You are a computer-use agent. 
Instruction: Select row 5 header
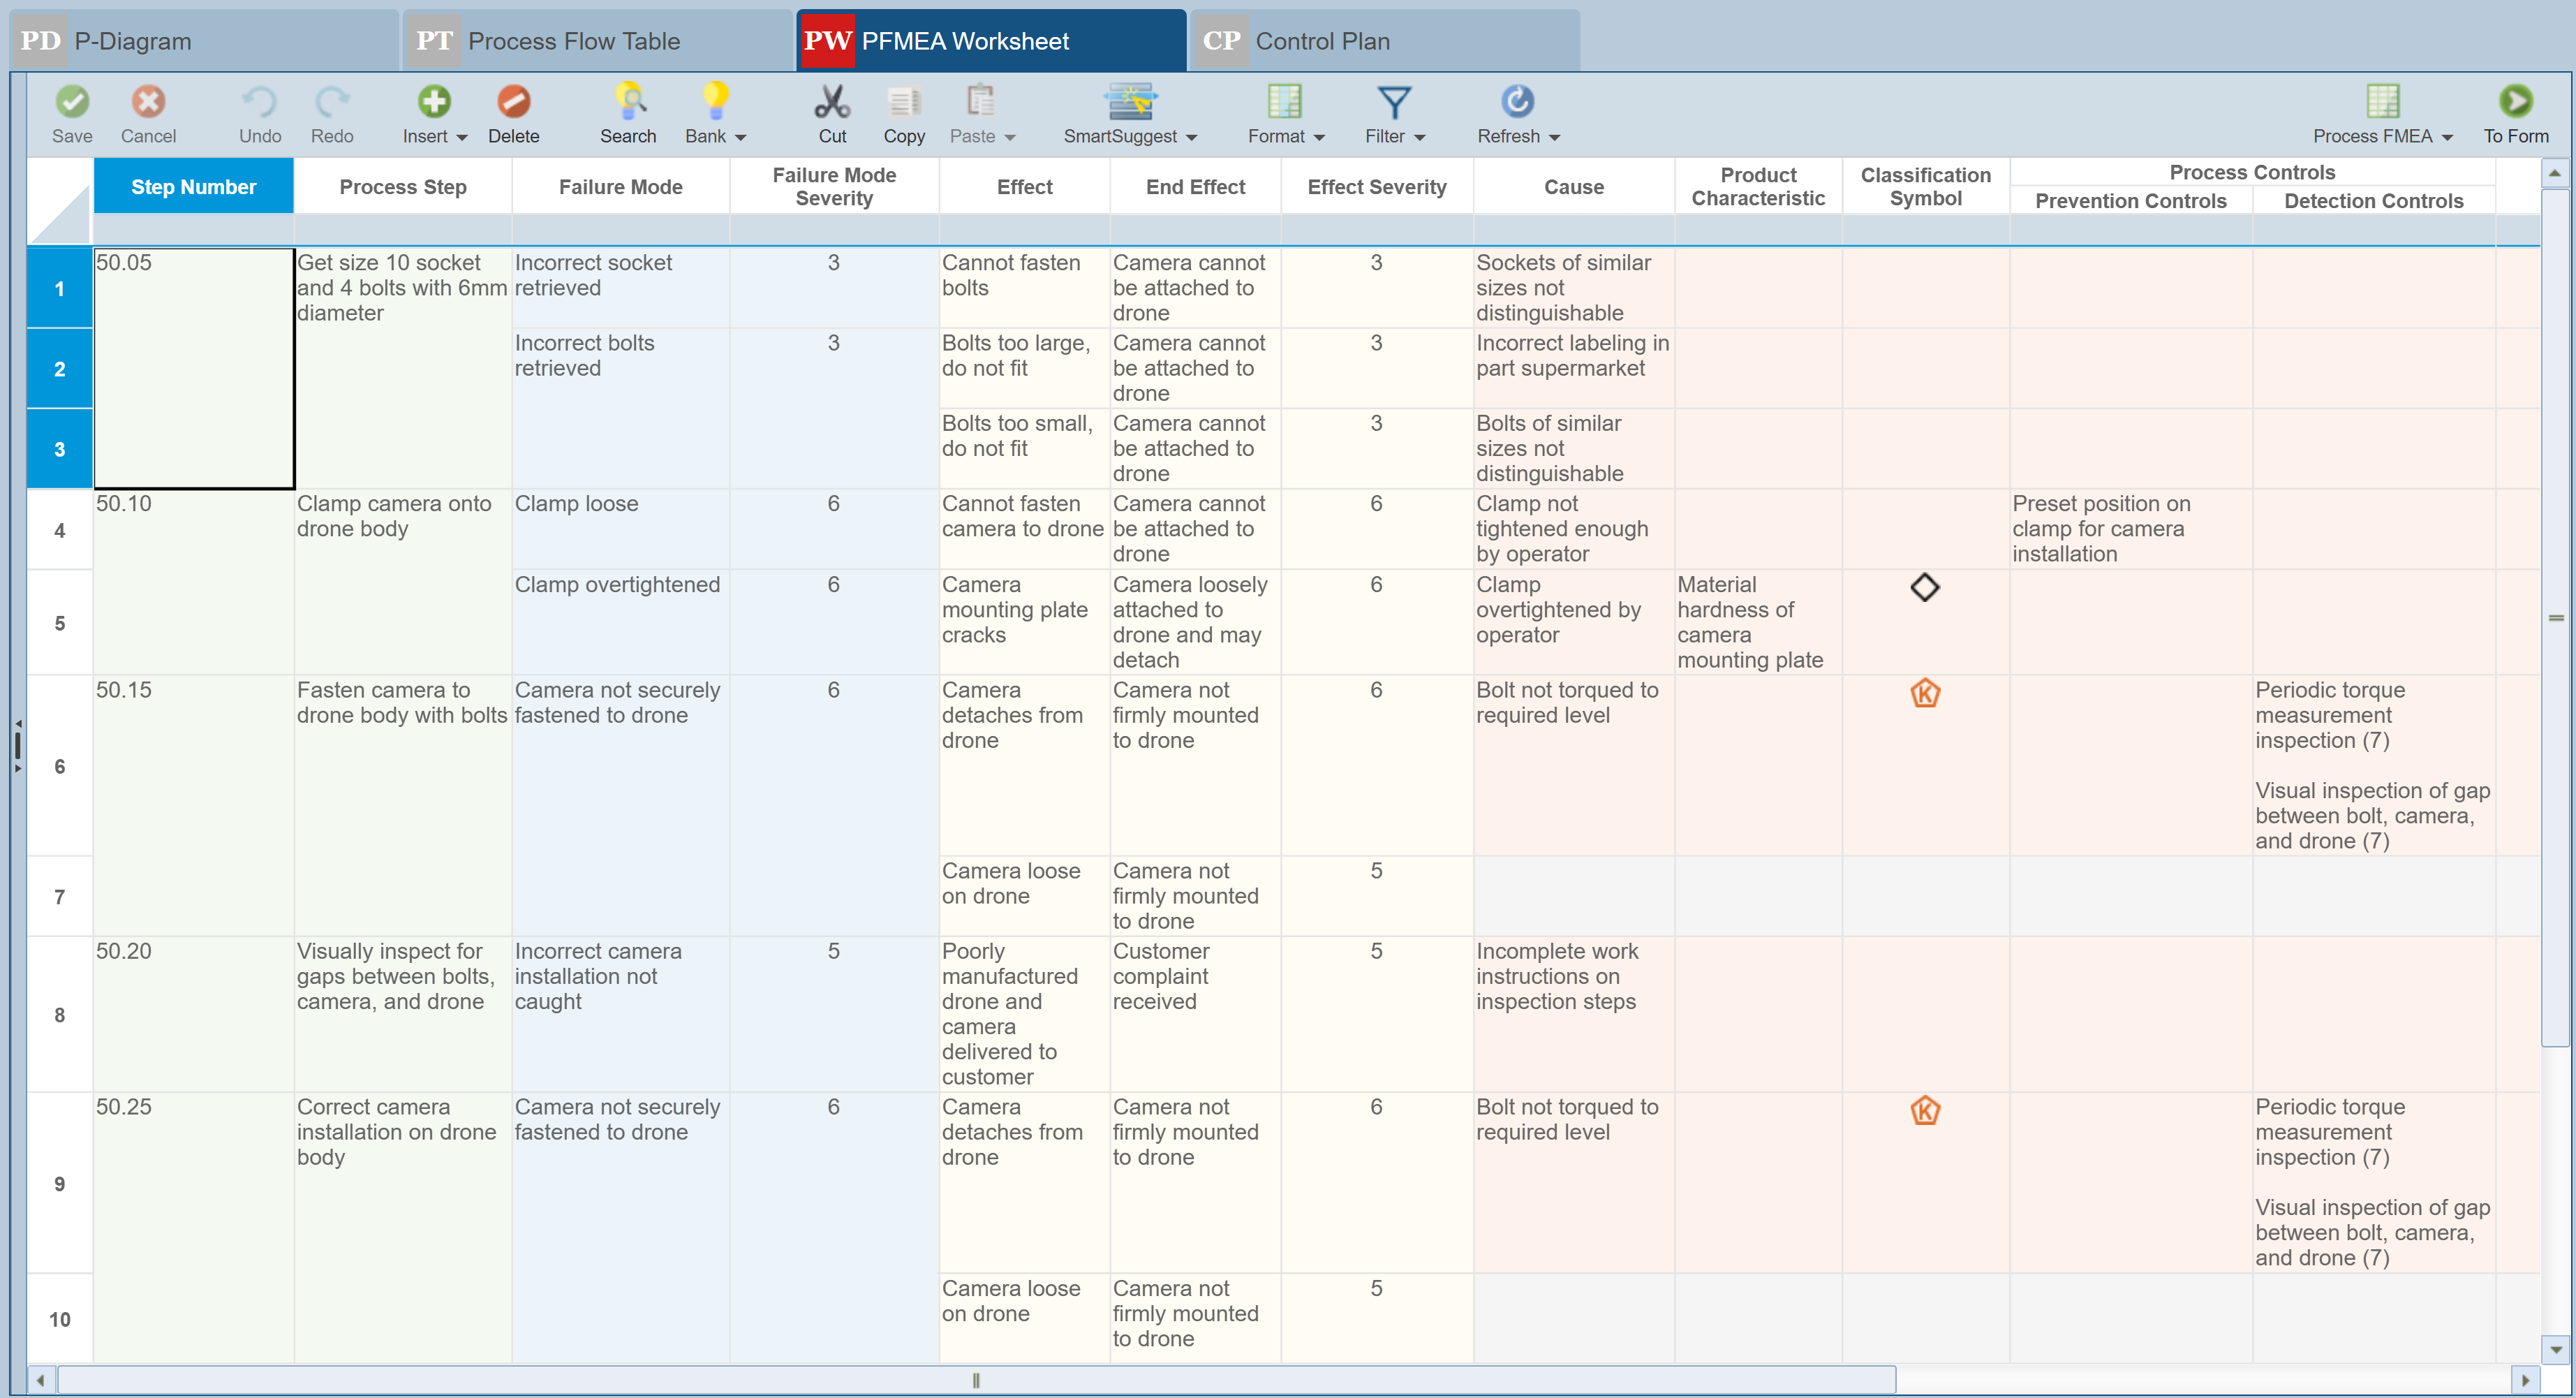point(59,623)
